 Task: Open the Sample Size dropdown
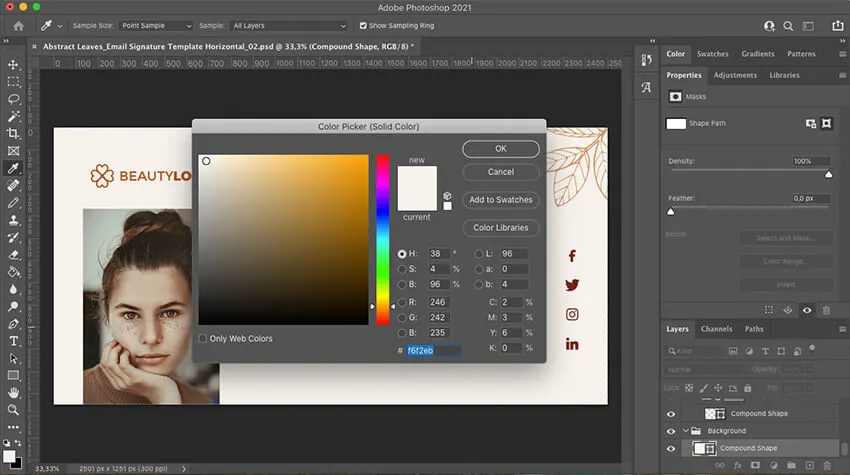(x=156, y=25)
